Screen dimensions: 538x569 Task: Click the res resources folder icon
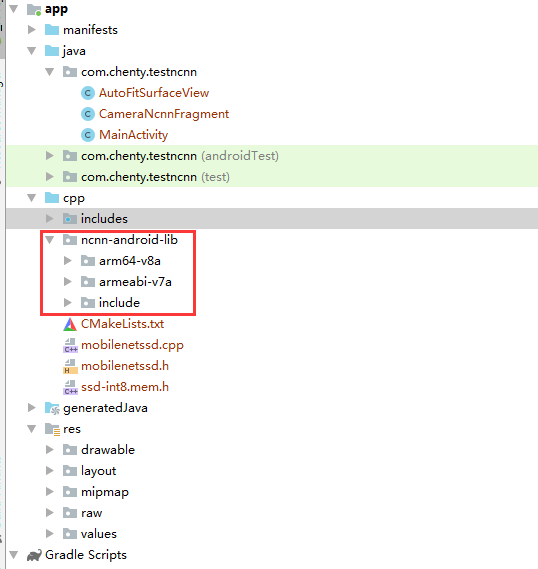[x=52, y=429]
